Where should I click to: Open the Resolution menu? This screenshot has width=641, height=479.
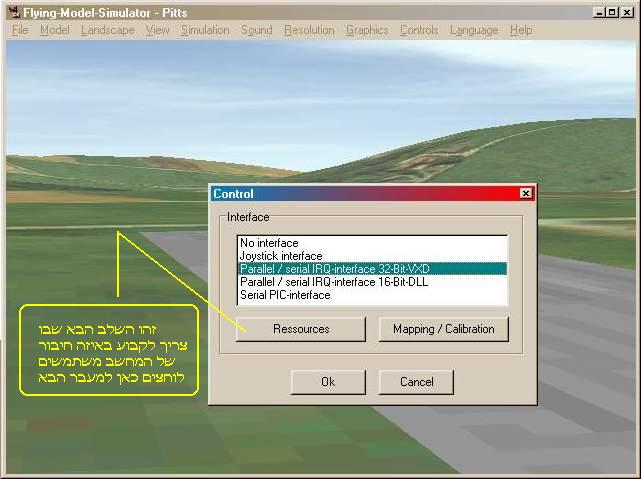(309, 30)
